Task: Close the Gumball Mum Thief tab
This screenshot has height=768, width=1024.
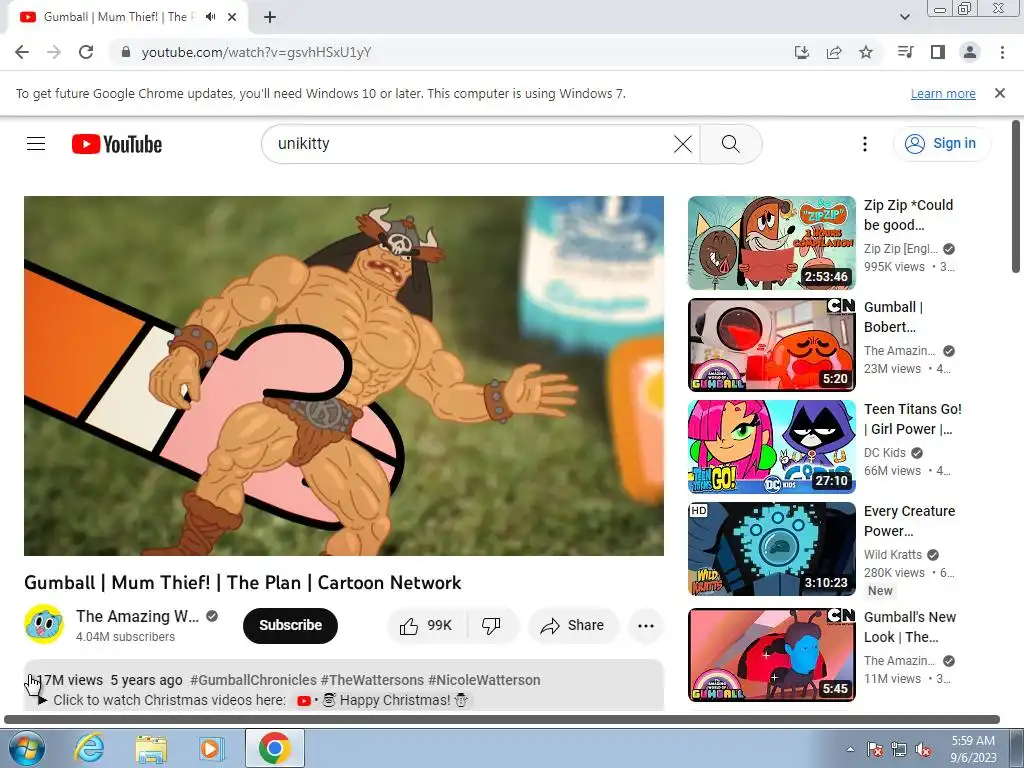Action: (x=232, y=17)
